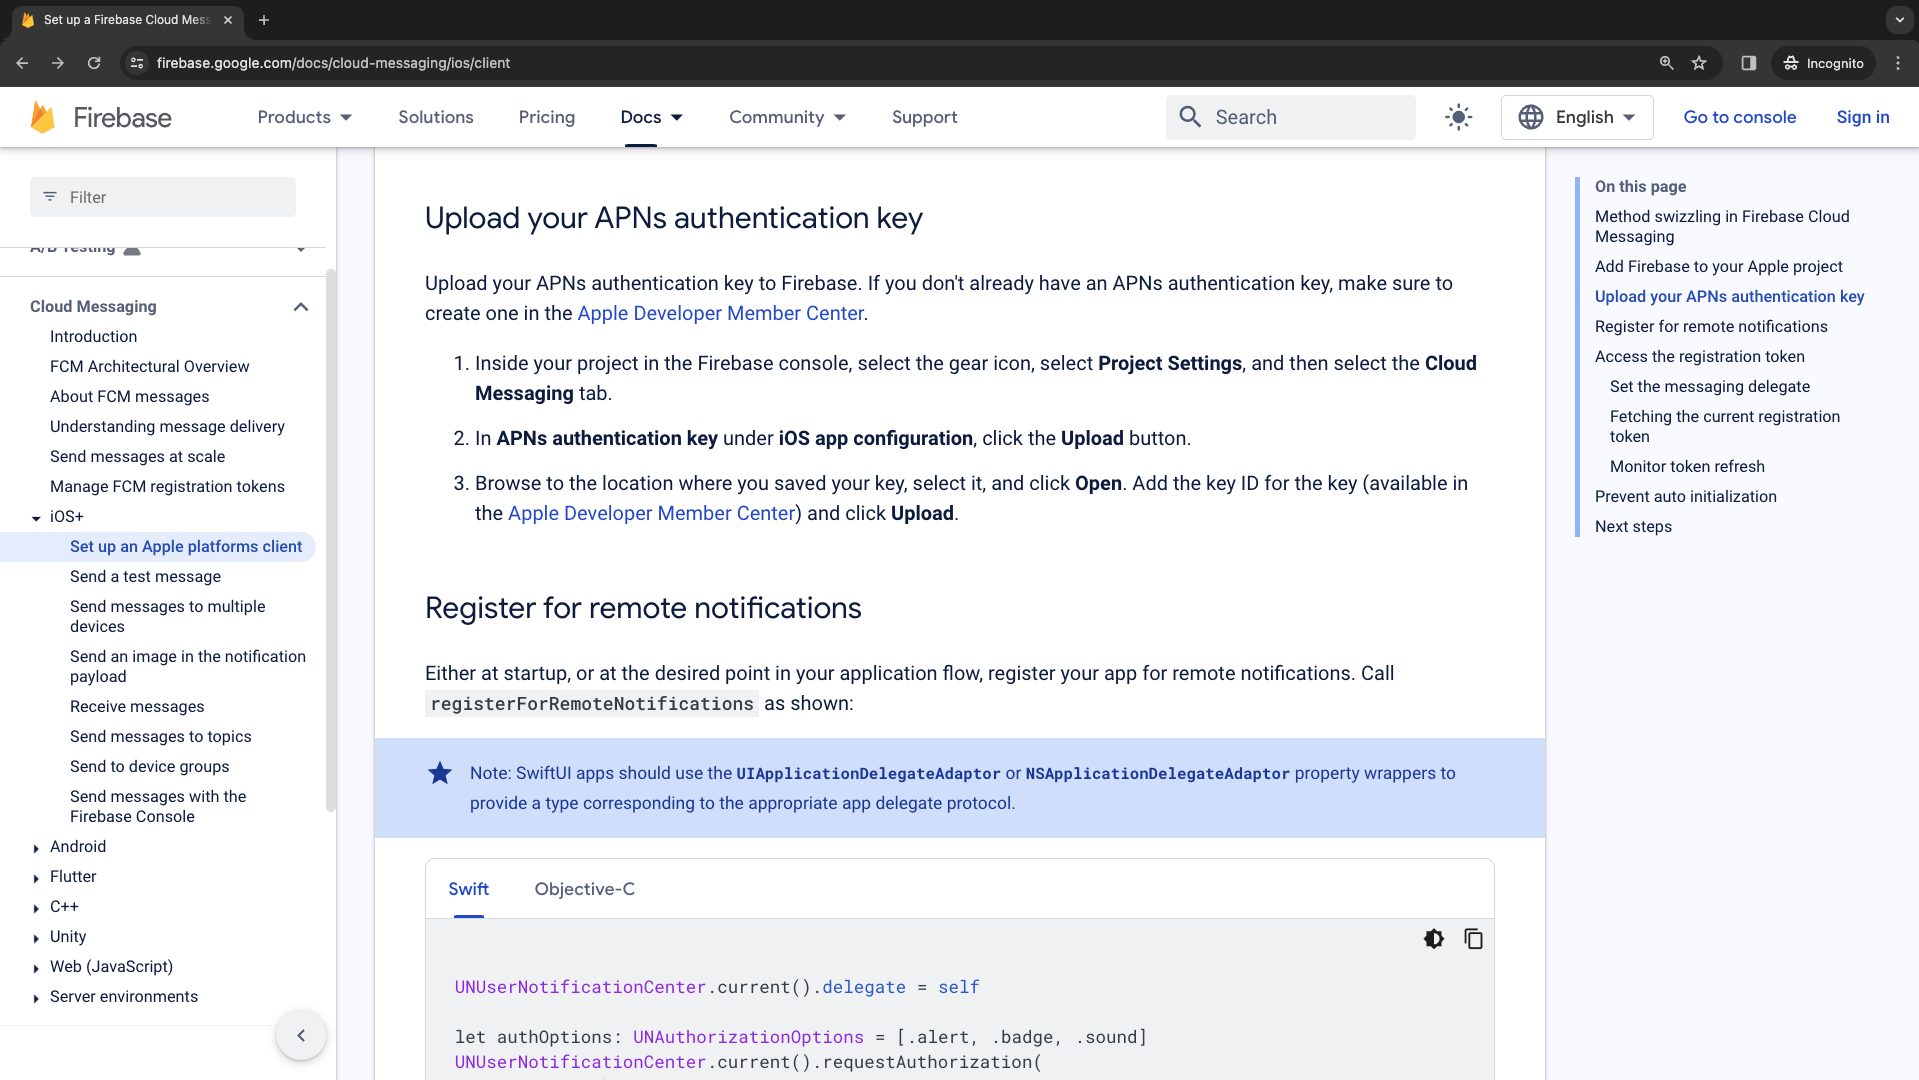The image size is (1919, 1080).
Task: Open the English language selector
Action: tap(1577, 117)
